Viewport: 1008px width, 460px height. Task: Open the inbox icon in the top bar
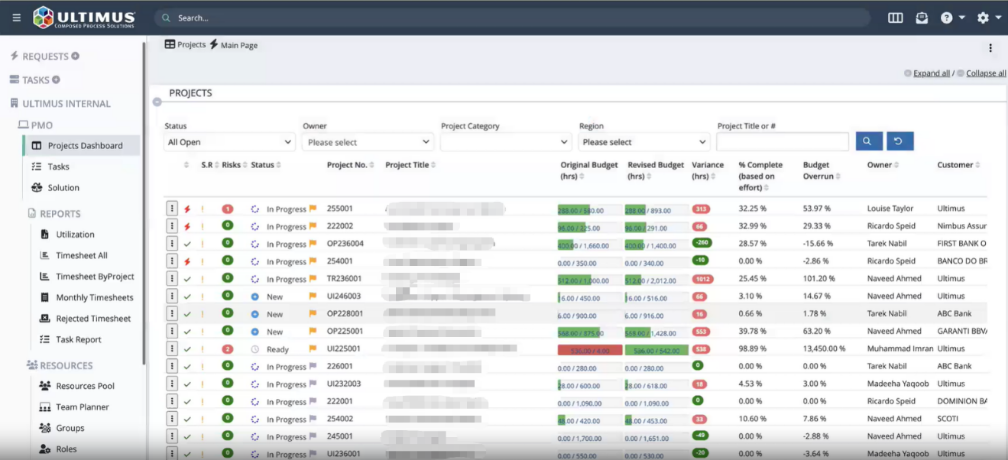pos(922,18)
